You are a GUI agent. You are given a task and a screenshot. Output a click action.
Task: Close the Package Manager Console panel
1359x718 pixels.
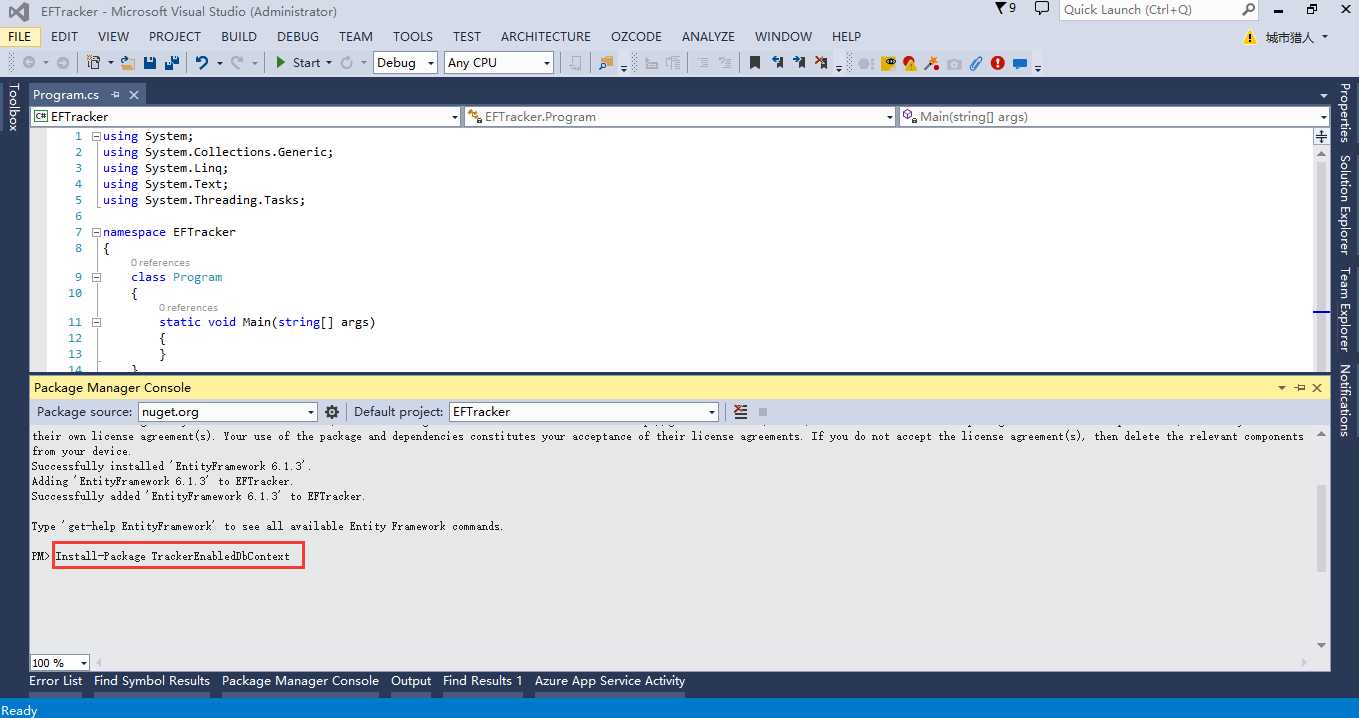[x=1317, y=388]
